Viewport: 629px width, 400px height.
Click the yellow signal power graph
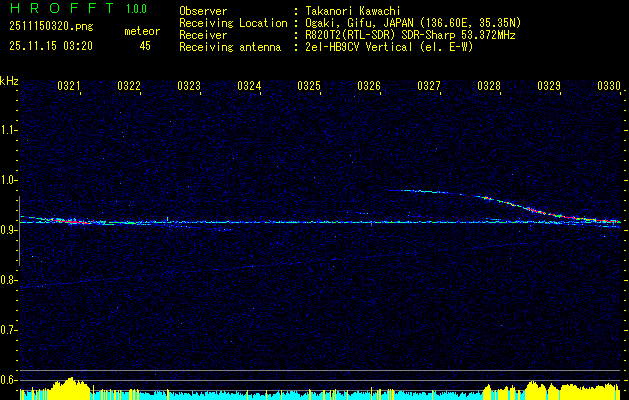coord(70,388)
